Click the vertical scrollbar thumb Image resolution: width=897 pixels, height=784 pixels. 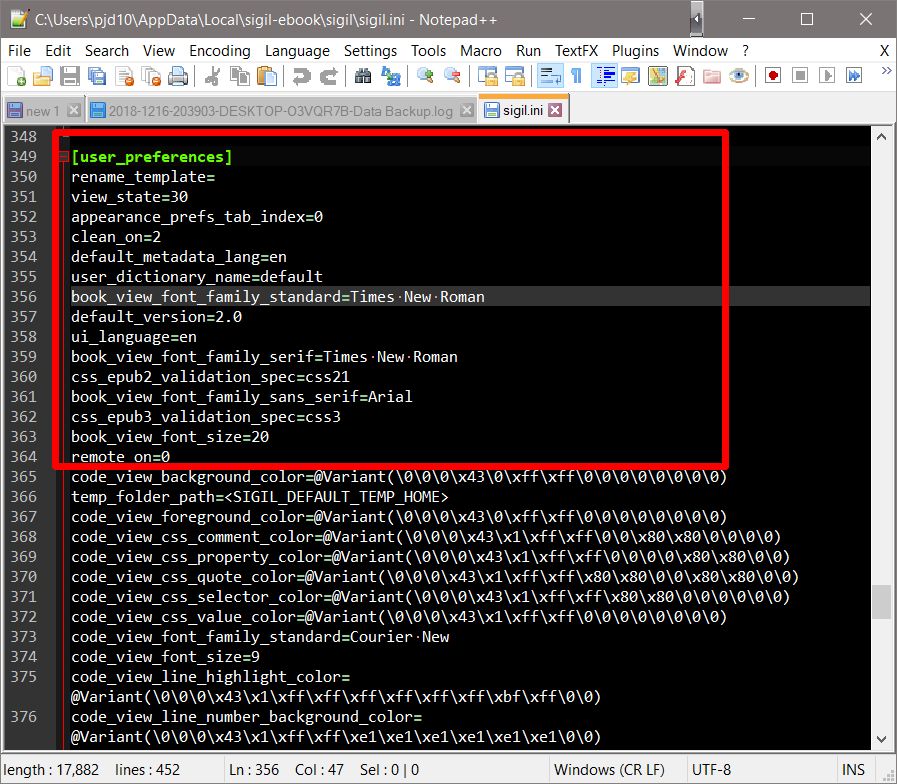882,601
